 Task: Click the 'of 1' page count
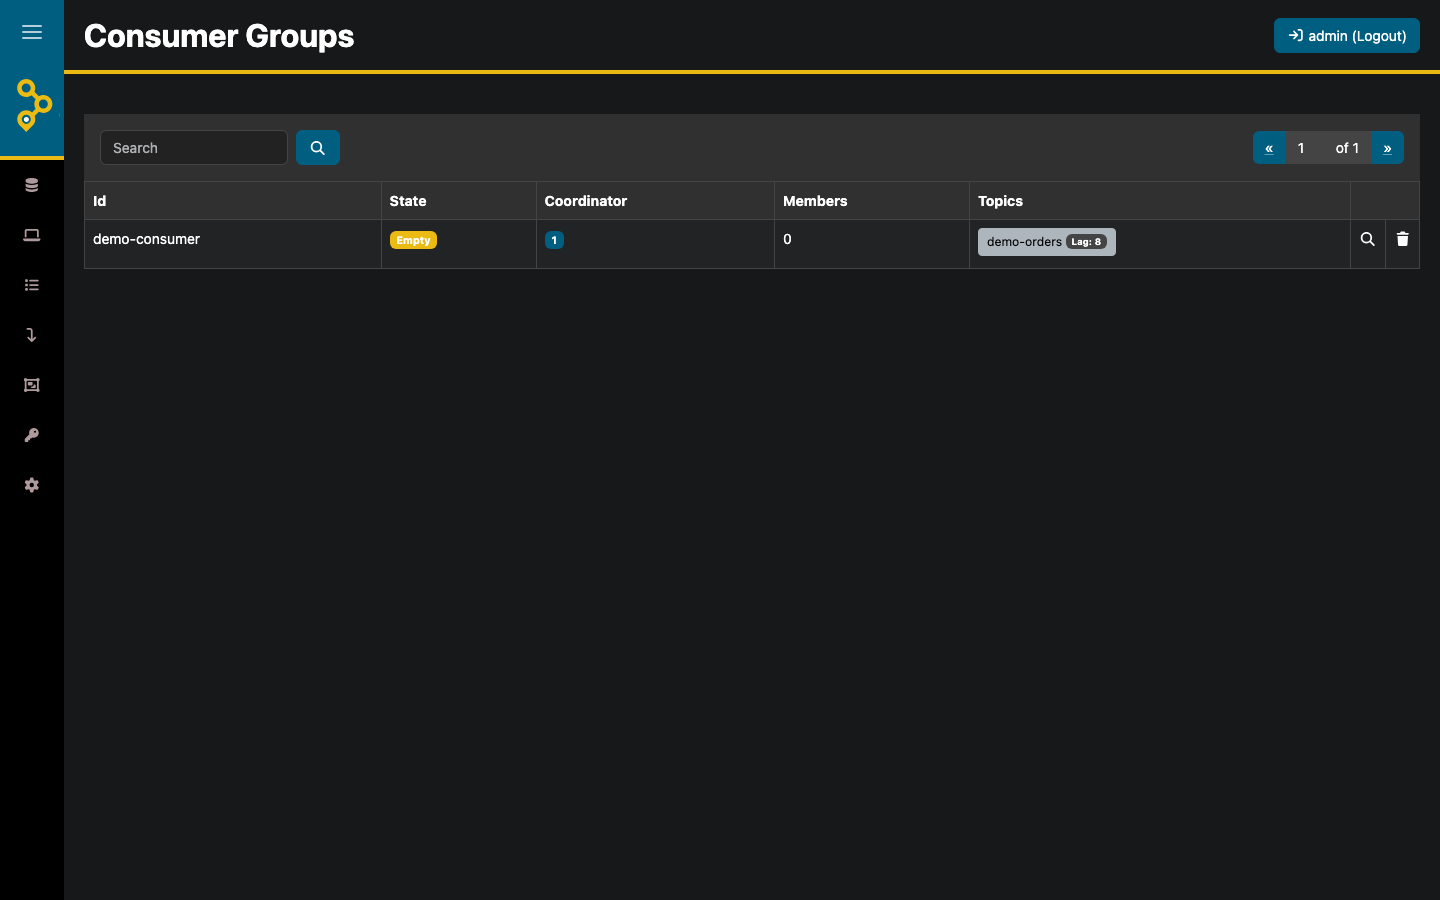(x=1347, y=148)
